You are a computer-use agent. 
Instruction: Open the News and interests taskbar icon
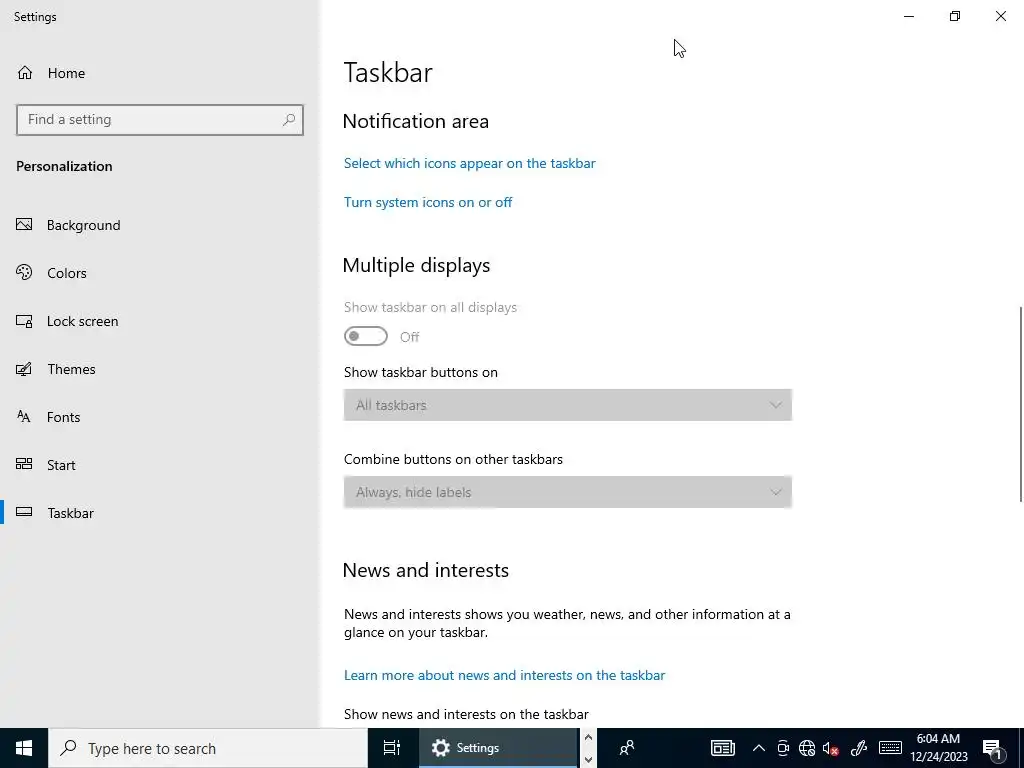(723, 748)
